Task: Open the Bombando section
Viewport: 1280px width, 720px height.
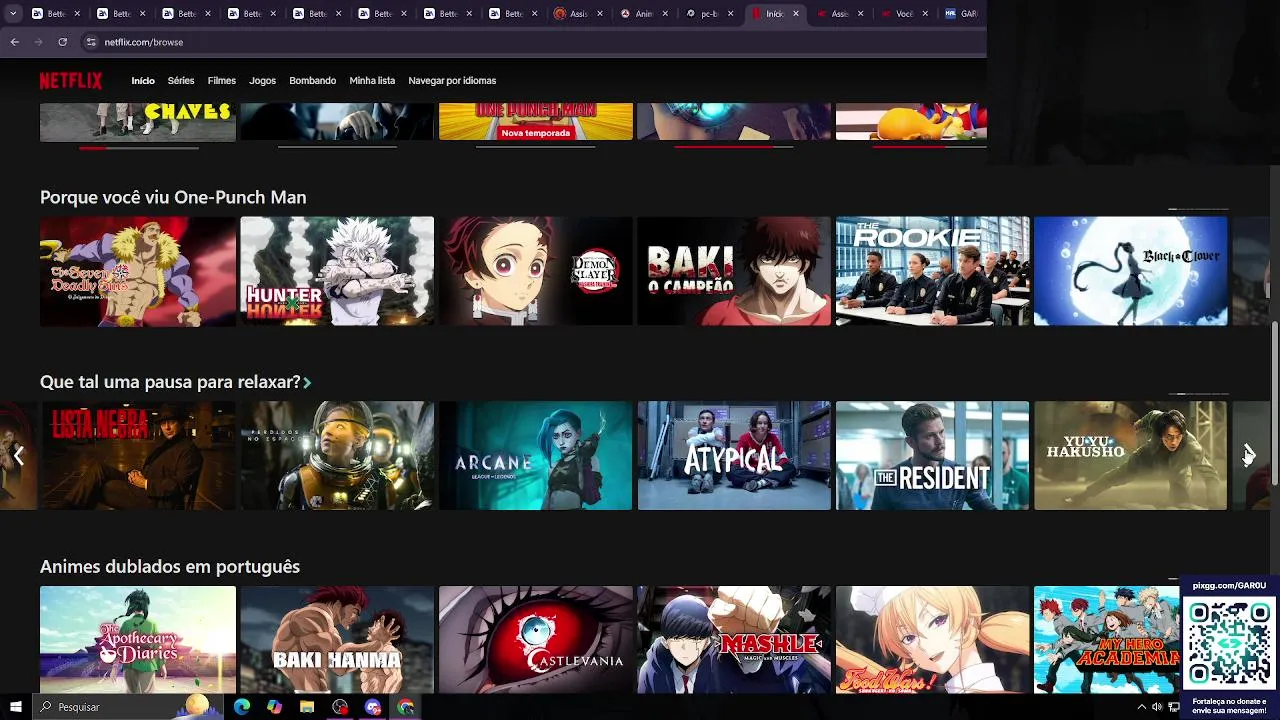Action: 313,81
